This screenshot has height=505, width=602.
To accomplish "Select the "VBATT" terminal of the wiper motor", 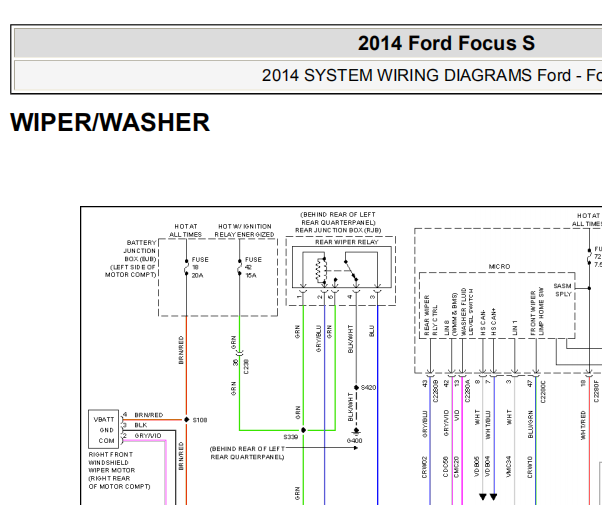I will (x=104, y=420).
